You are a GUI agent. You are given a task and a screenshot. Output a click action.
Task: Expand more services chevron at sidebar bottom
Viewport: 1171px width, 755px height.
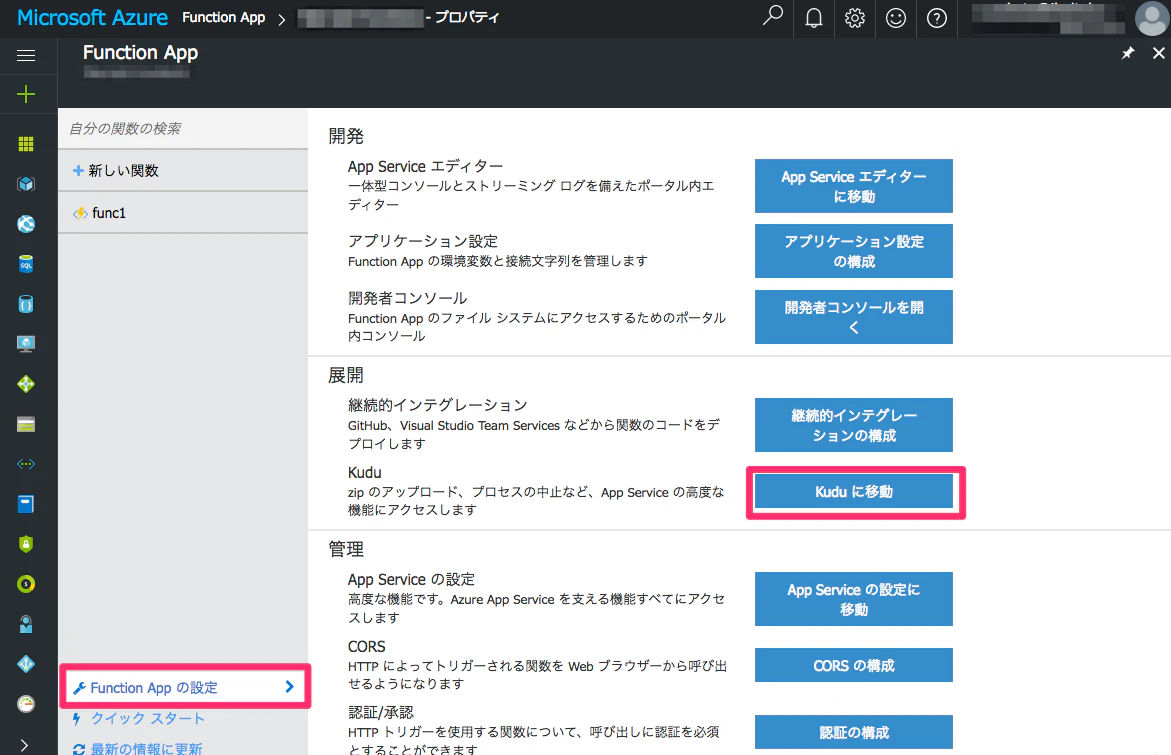tap(25, 745)
